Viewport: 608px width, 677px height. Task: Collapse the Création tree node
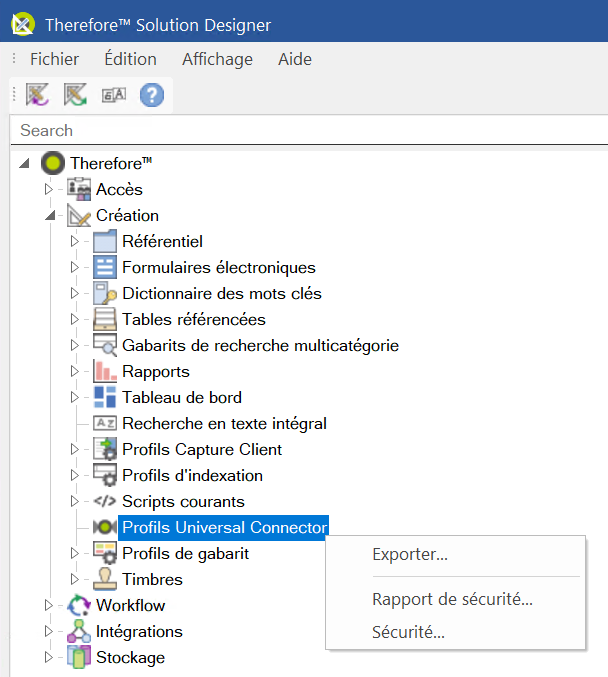tap(48, 216)
